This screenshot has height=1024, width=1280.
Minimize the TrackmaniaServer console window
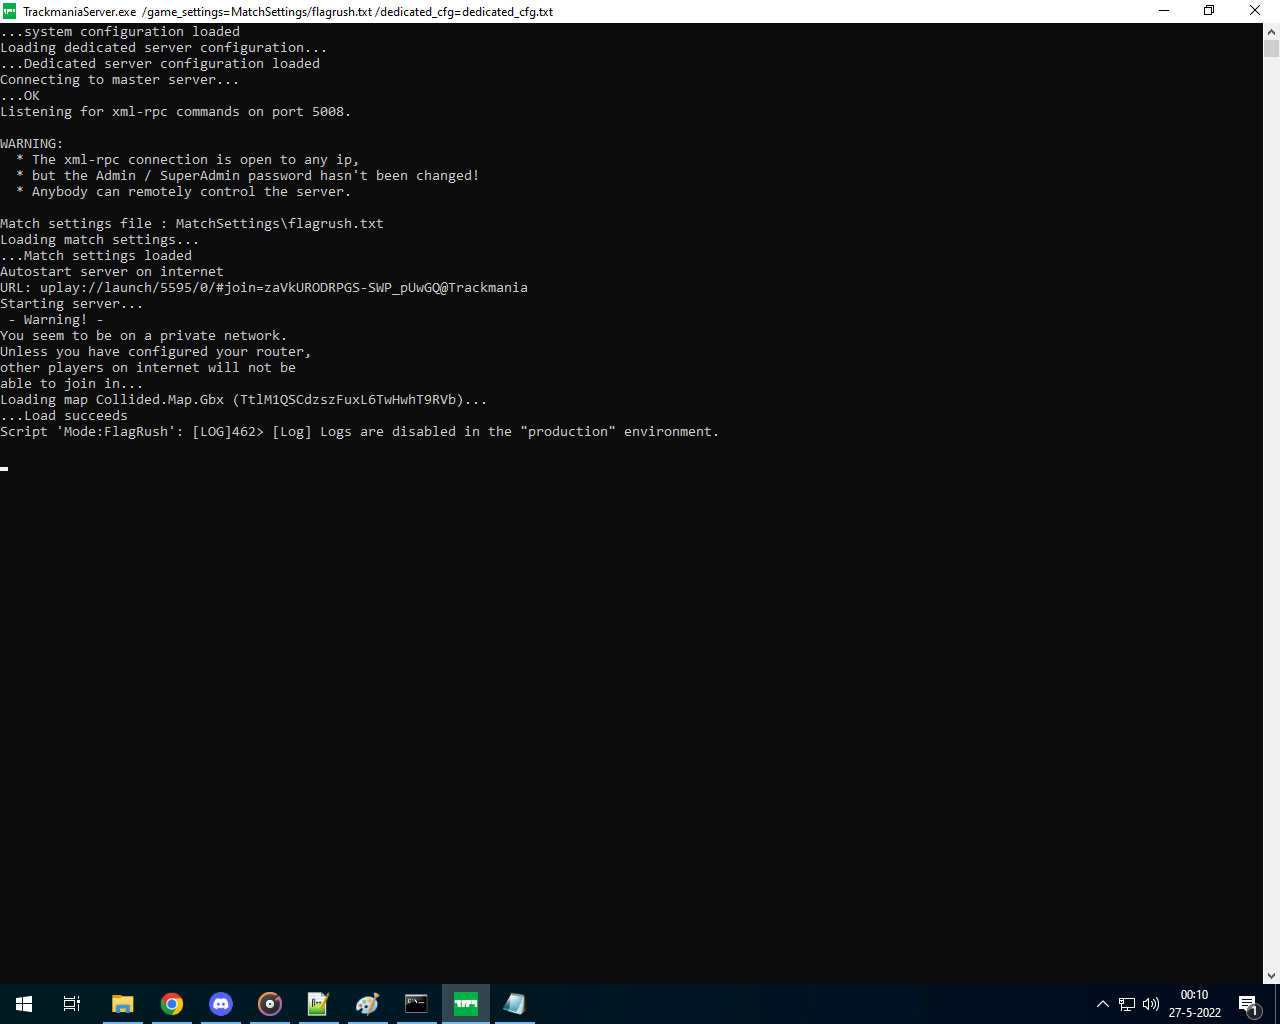[x=1164, y=11]
